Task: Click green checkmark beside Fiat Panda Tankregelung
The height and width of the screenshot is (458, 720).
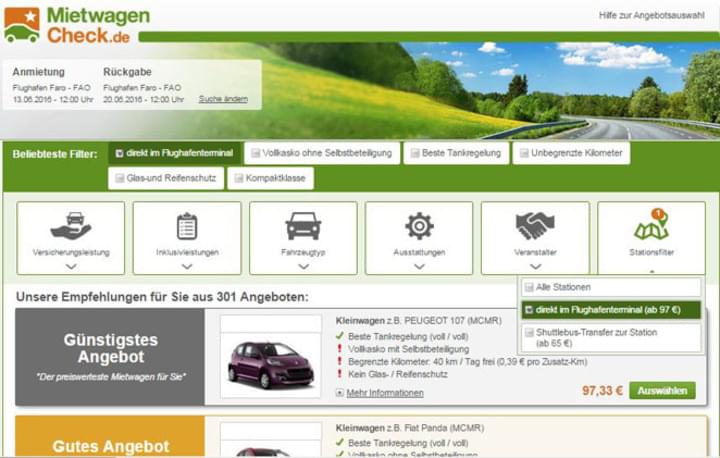Action: click(340, 442)
